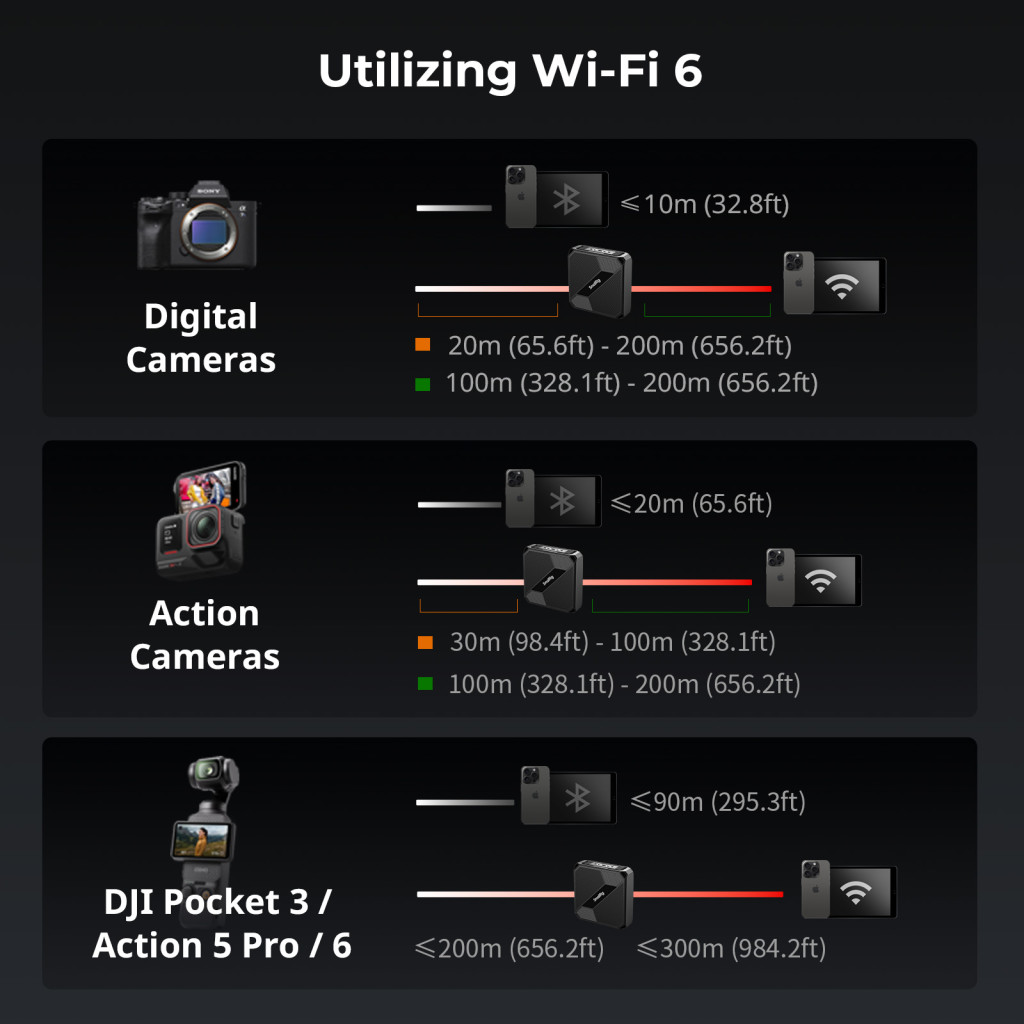Image resolution: width=1024 pixels, height=1024 pixels.
Task: Click the "Utilizing Wi-Fi 6" heading
Action: click(x=511, y=71)
